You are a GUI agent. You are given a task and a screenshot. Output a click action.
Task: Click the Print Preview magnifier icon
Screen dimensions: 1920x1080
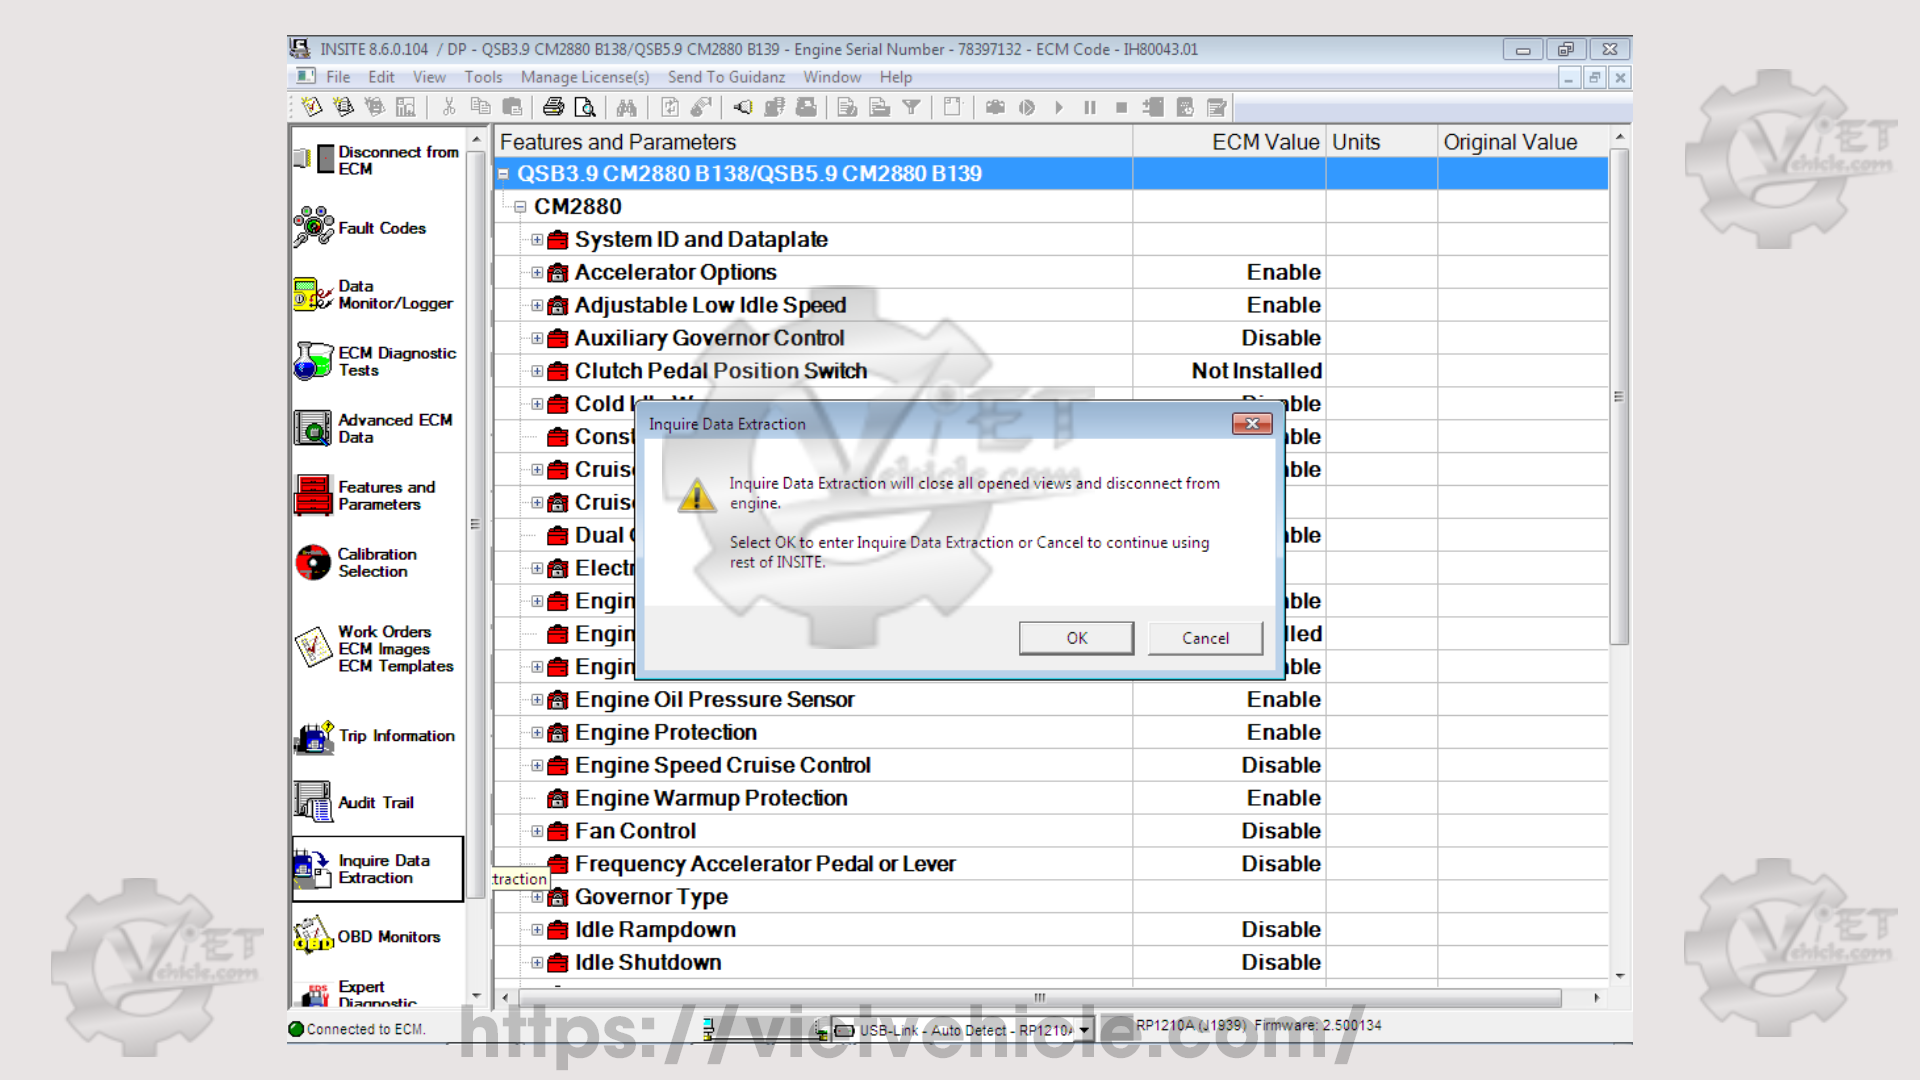coord(585,107)
